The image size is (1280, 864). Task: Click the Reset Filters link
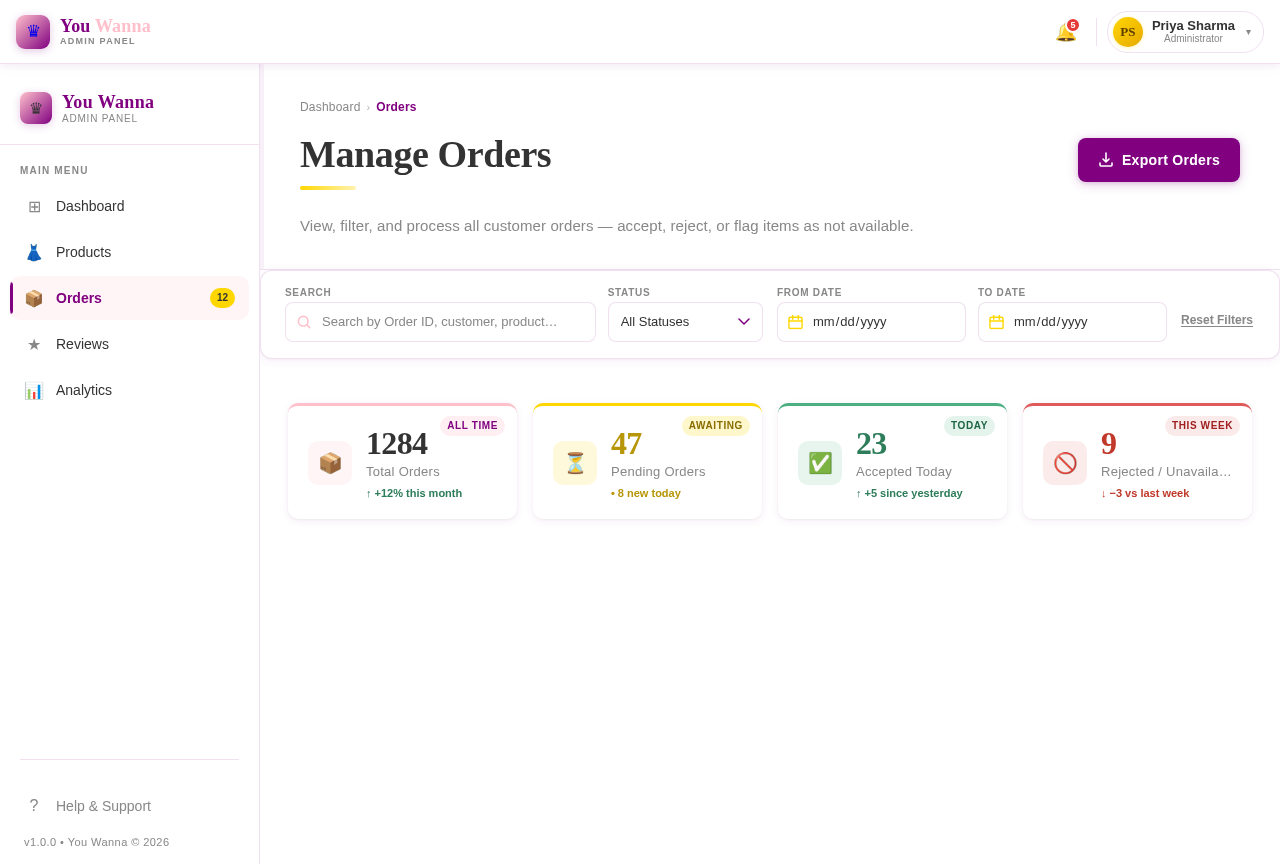coord(1216,320)
